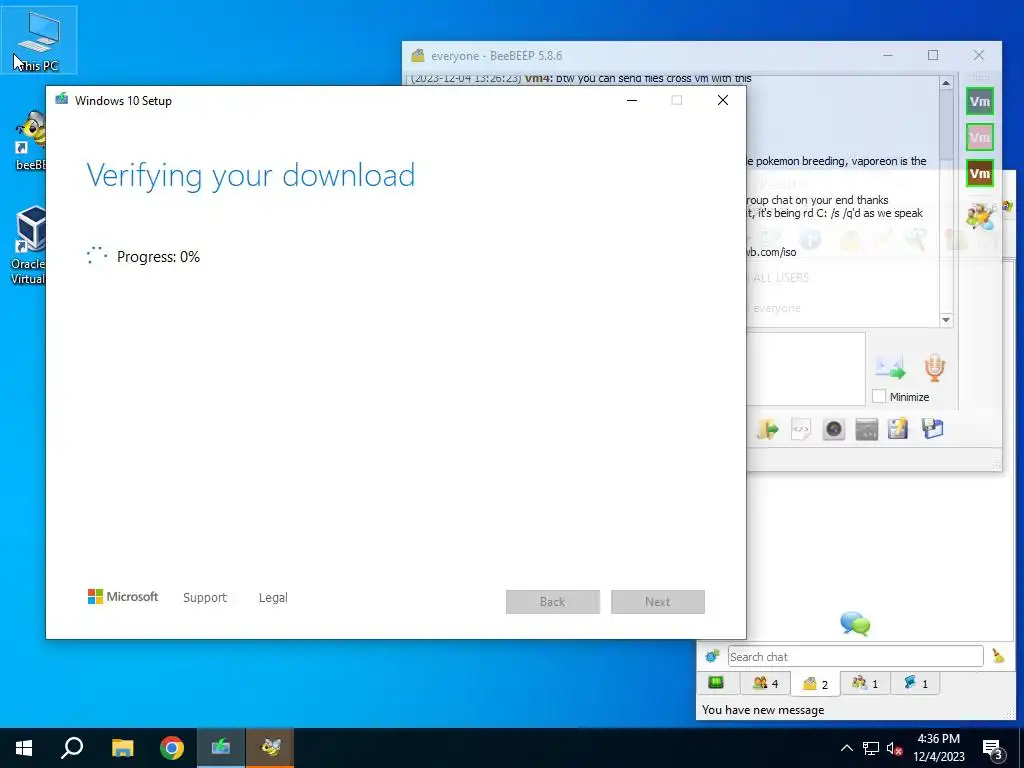Click the chat bubbles icon in the BeeBEEP main window

coord(855,624)
